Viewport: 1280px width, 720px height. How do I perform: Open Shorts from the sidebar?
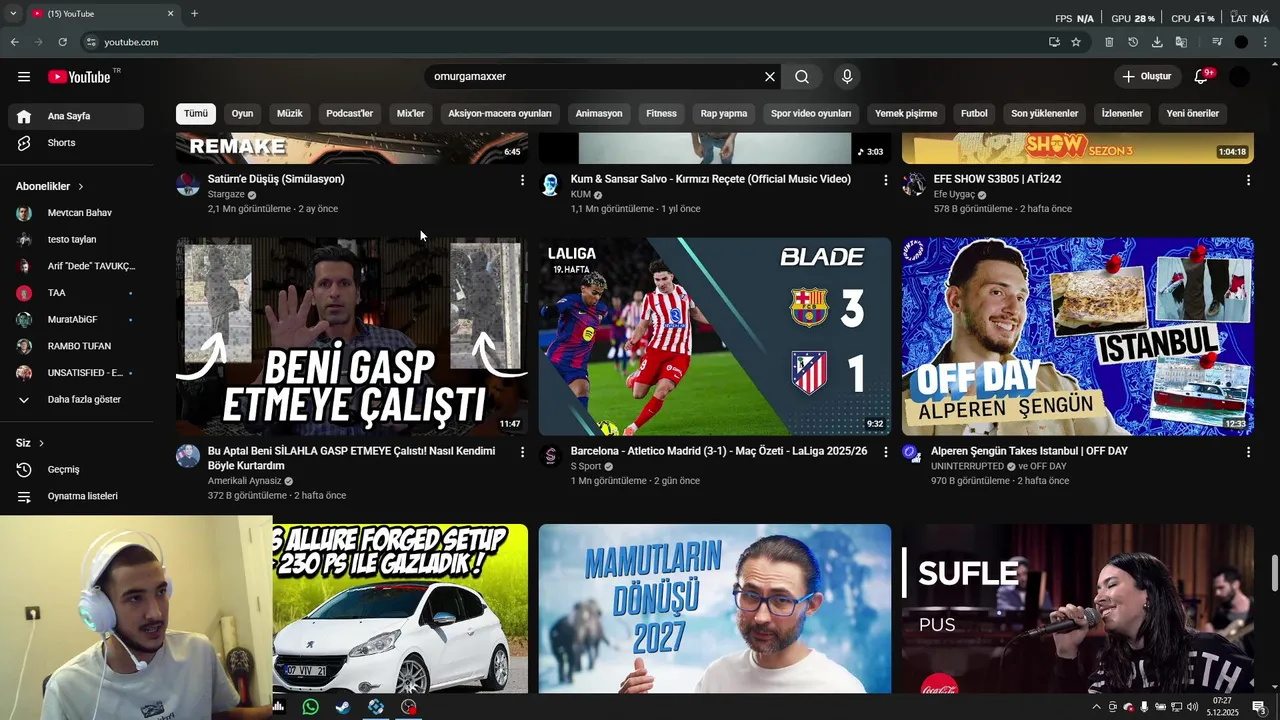pyautogui.click(x=76, y=143)
